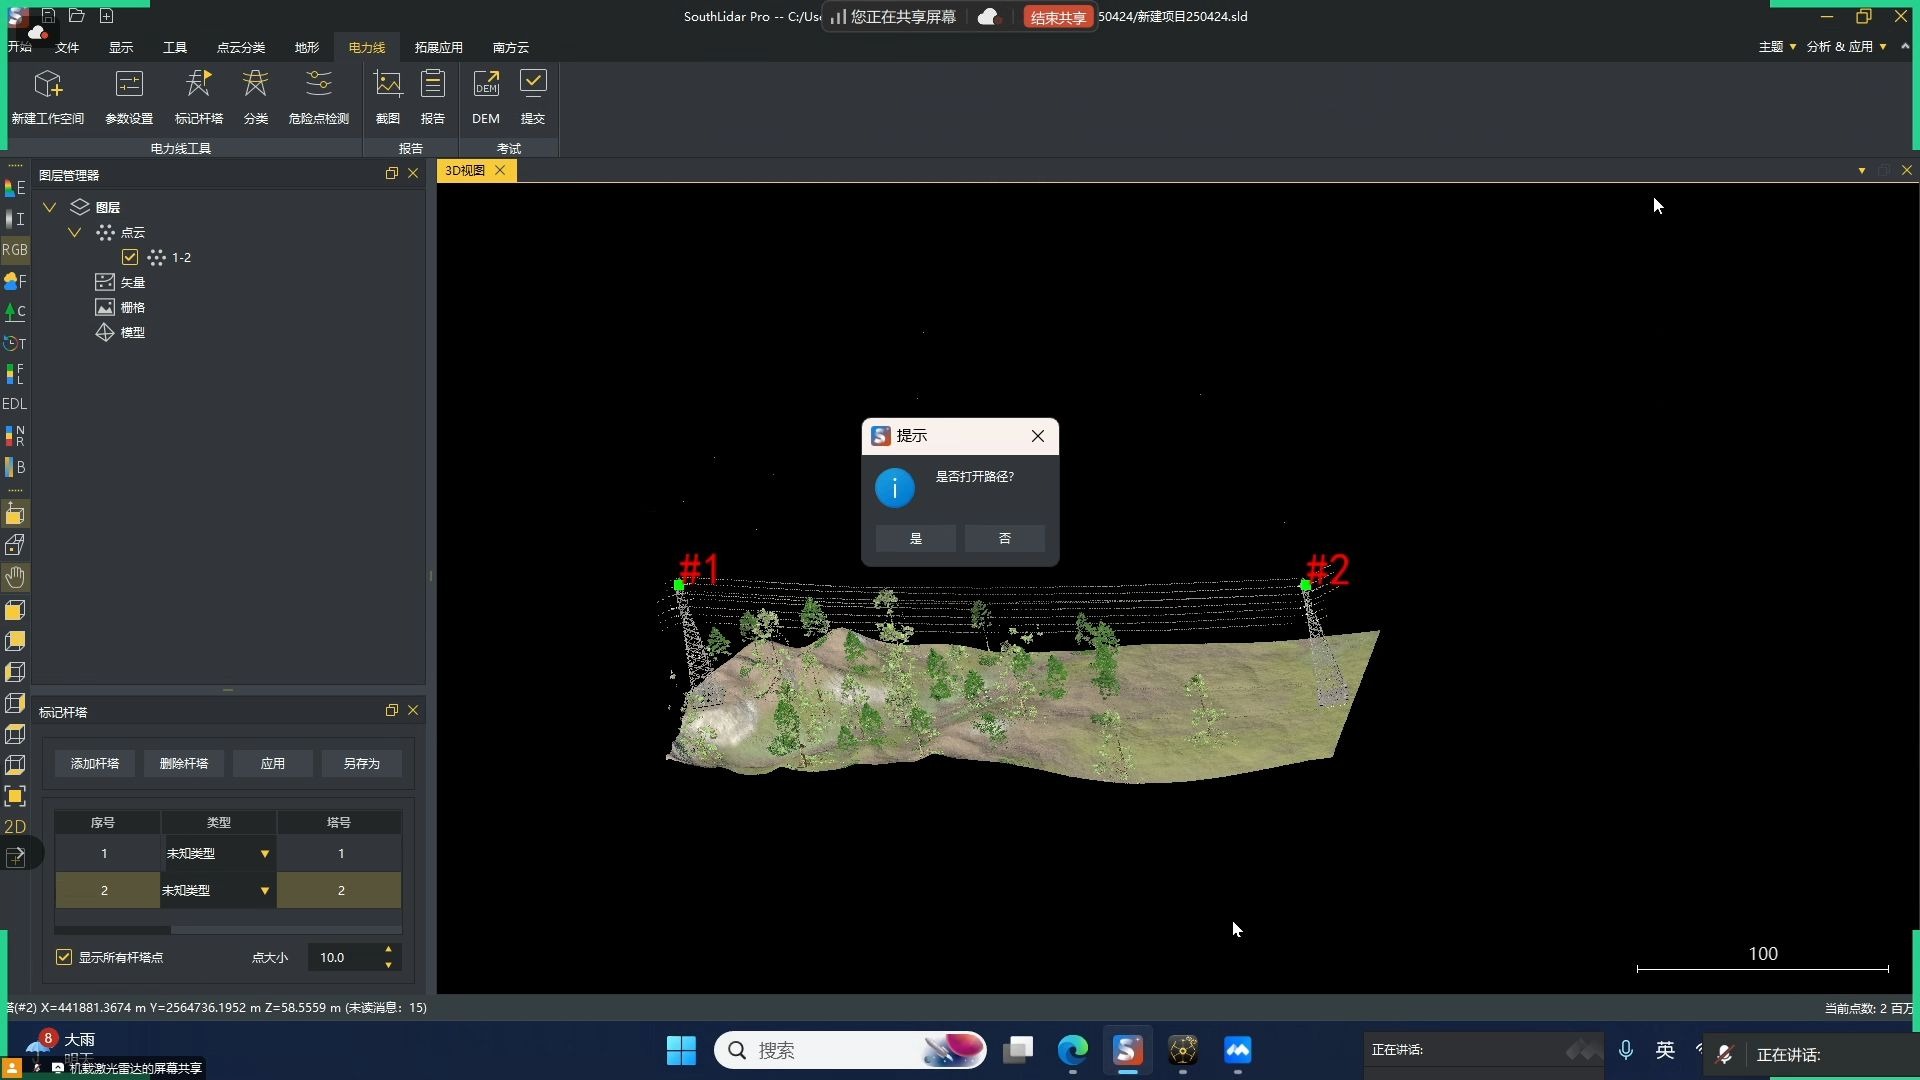The height and width of the screenshot is (1080, 1920).
Task: Click 是 in the prompt dialog
Action: [x=915, y=538]
